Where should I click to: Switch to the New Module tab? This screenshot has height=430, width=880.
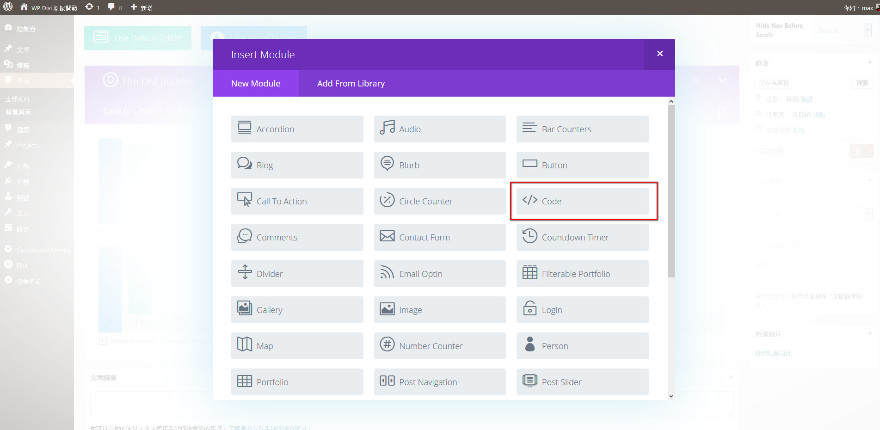point(256,84)
